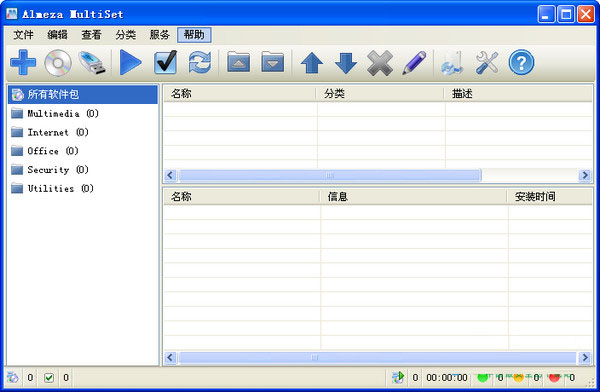The image size is (600, 392).
Task: Open the 服务 menu
Action: (160, 35)
